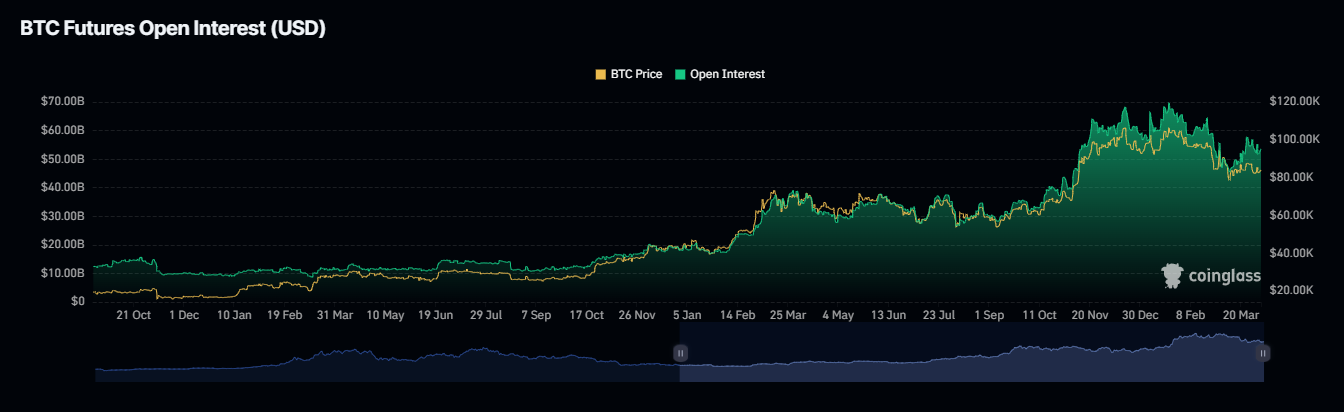This screenshot has height=412, width=1344.
Task: Click the $60.00B left axis label
Action: tap(62, 131)
